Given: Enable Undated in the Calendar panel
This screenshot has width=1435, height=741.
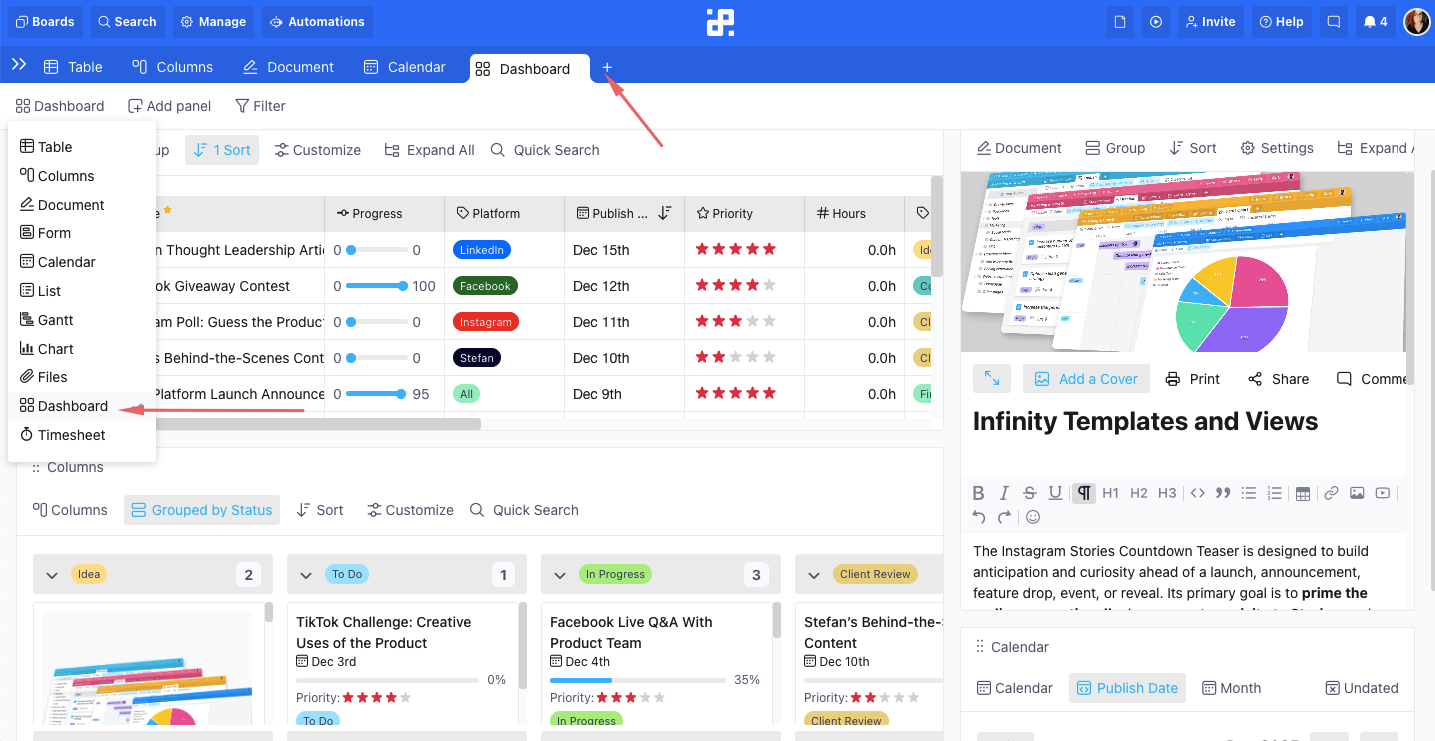Looking at the screenshot, I should 1362,688.
